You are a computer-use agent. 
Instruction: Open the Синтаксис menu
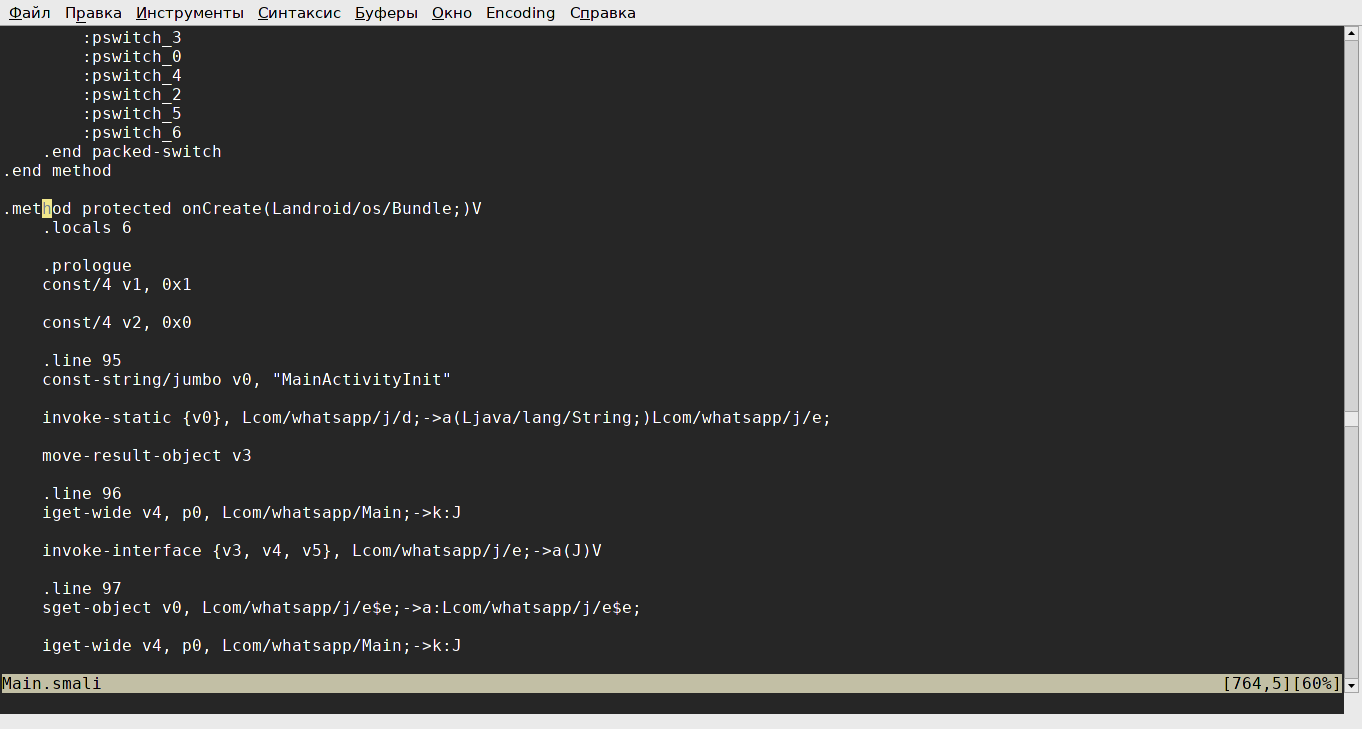(x=299, y=13)
